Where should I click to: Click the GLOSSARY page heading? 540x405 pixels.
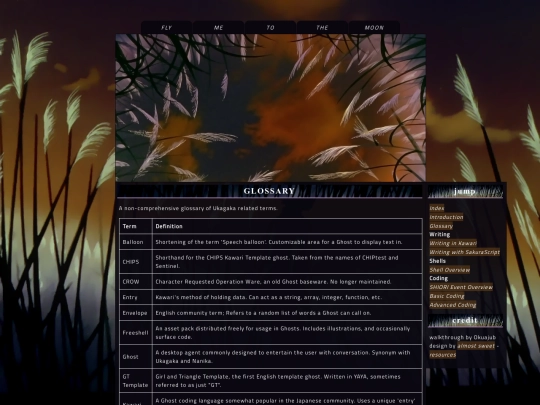pos(269,191)
